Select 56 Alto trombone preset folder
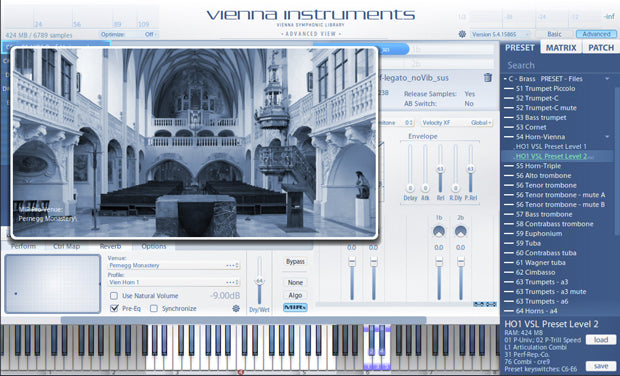The width and height of the screenshot is (620, 376). pyautogui.click(x=543, y=176)
